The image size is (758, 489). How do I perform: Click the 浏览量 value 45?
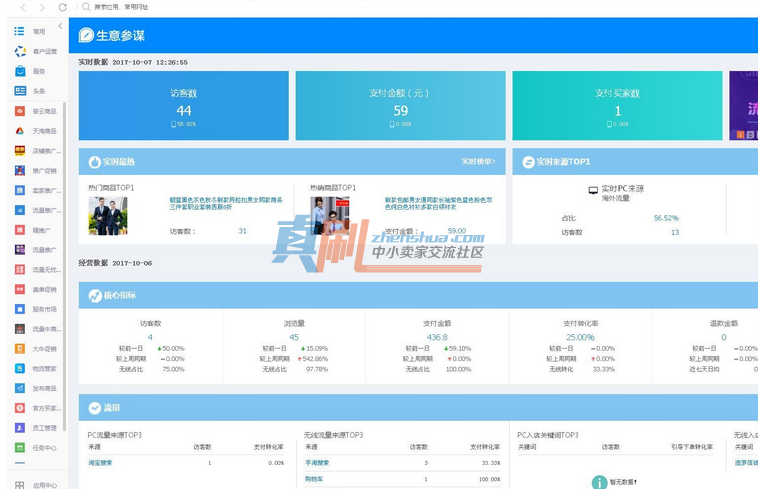[294, 337]
